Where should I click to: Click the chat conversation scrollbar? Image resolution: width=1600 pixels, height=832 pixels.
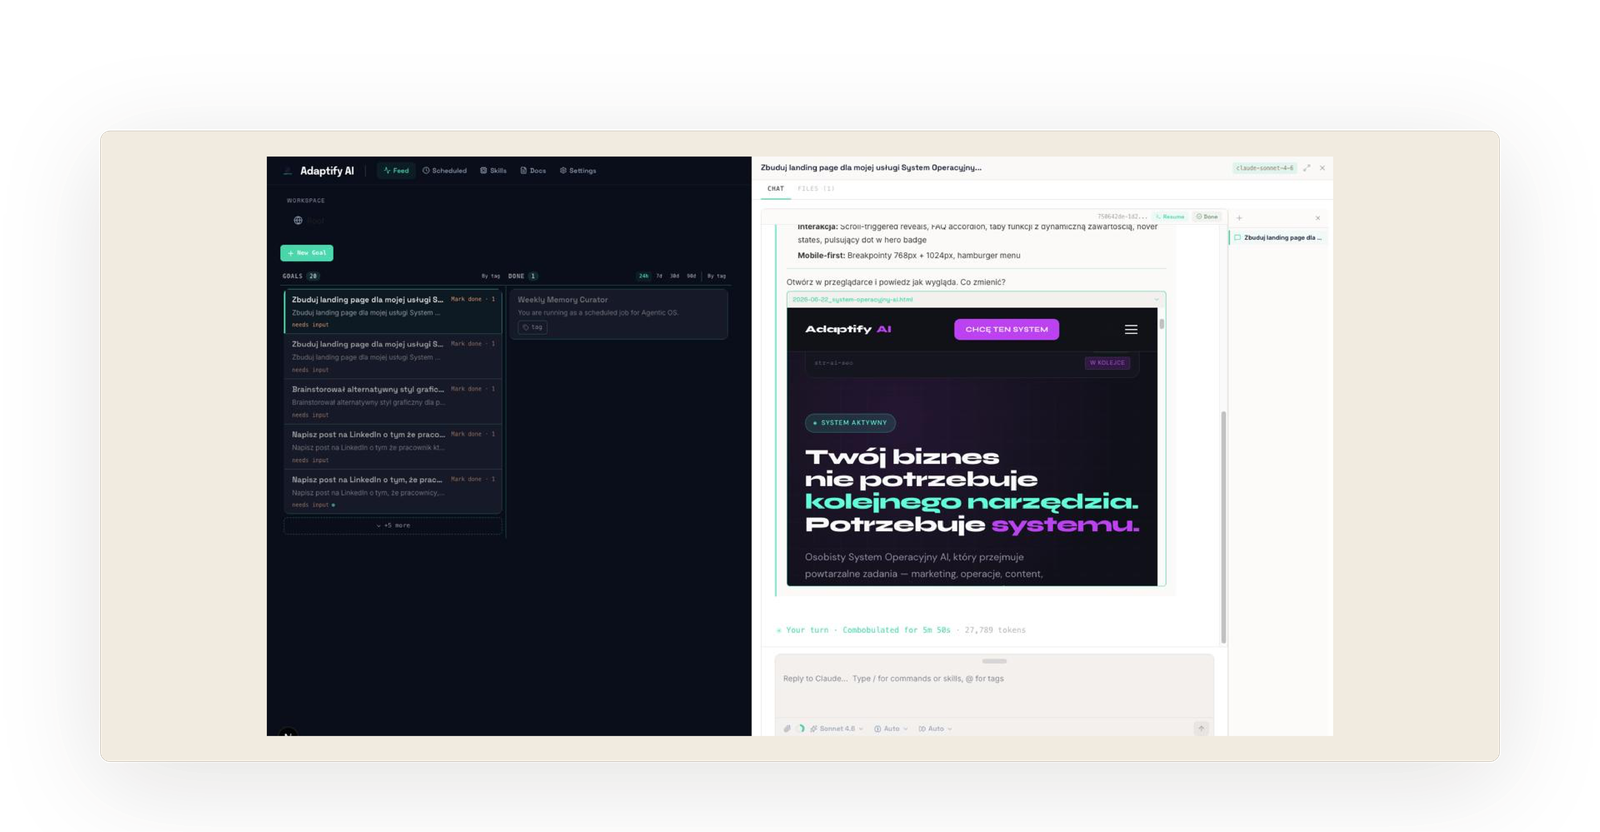[x=1223, y=526]
